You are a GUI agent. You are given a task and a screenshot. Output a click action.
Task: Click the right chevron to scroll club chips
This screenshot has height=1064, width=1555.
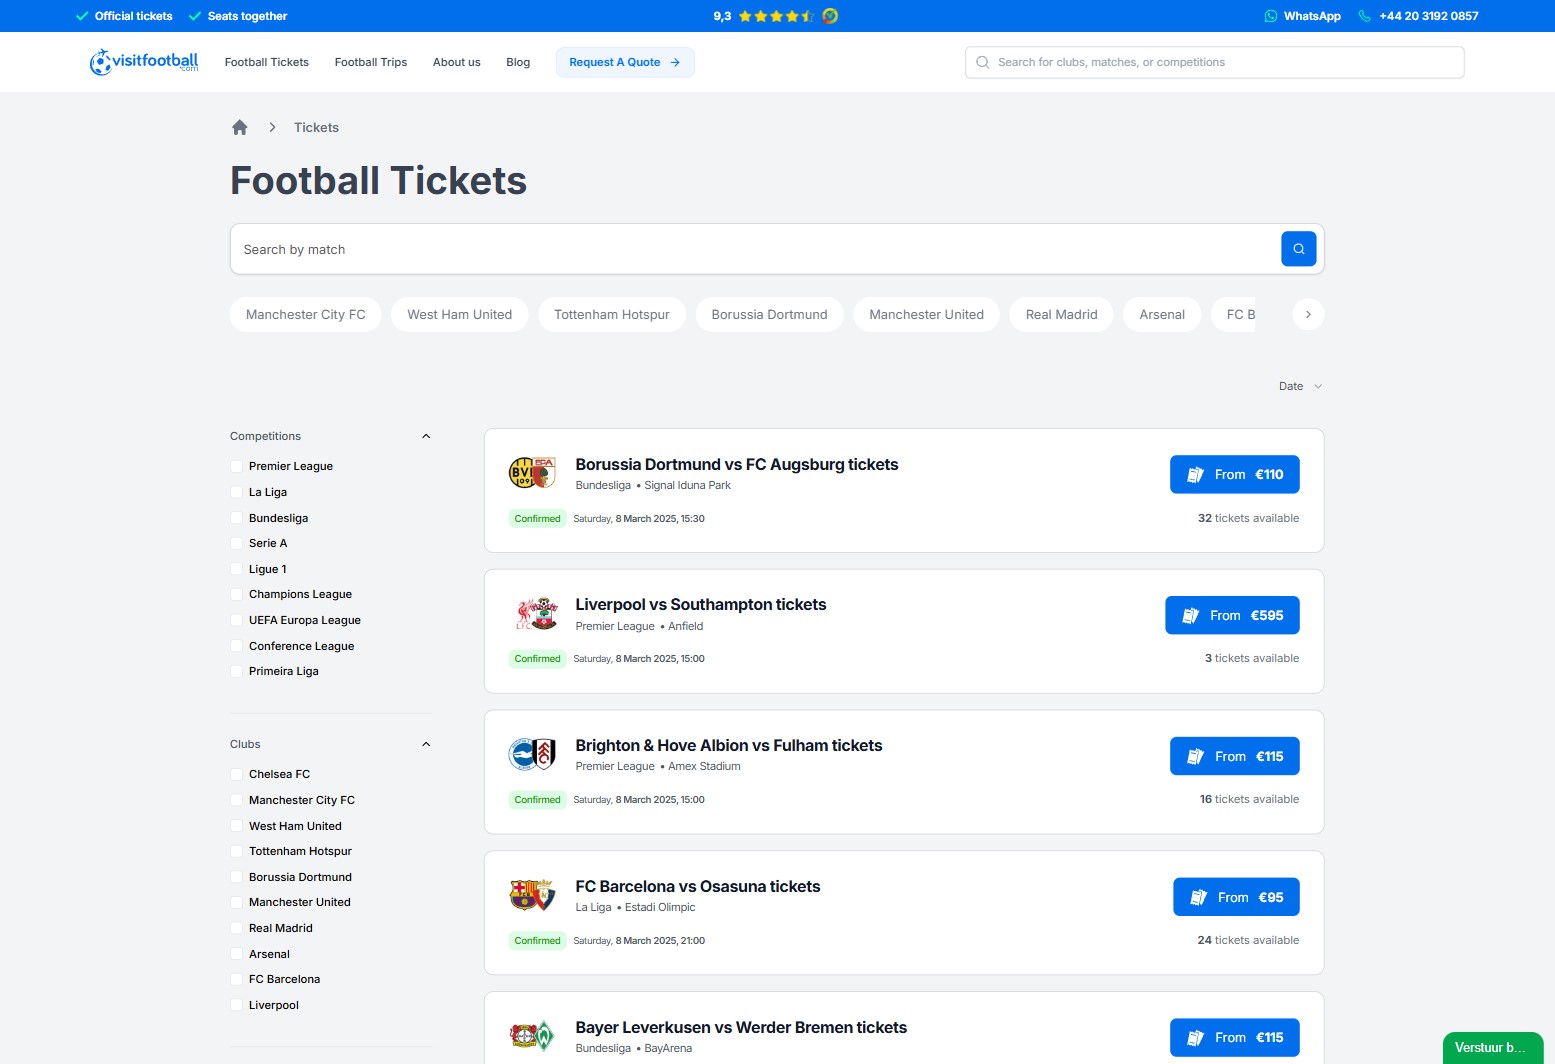(1308, 314)
